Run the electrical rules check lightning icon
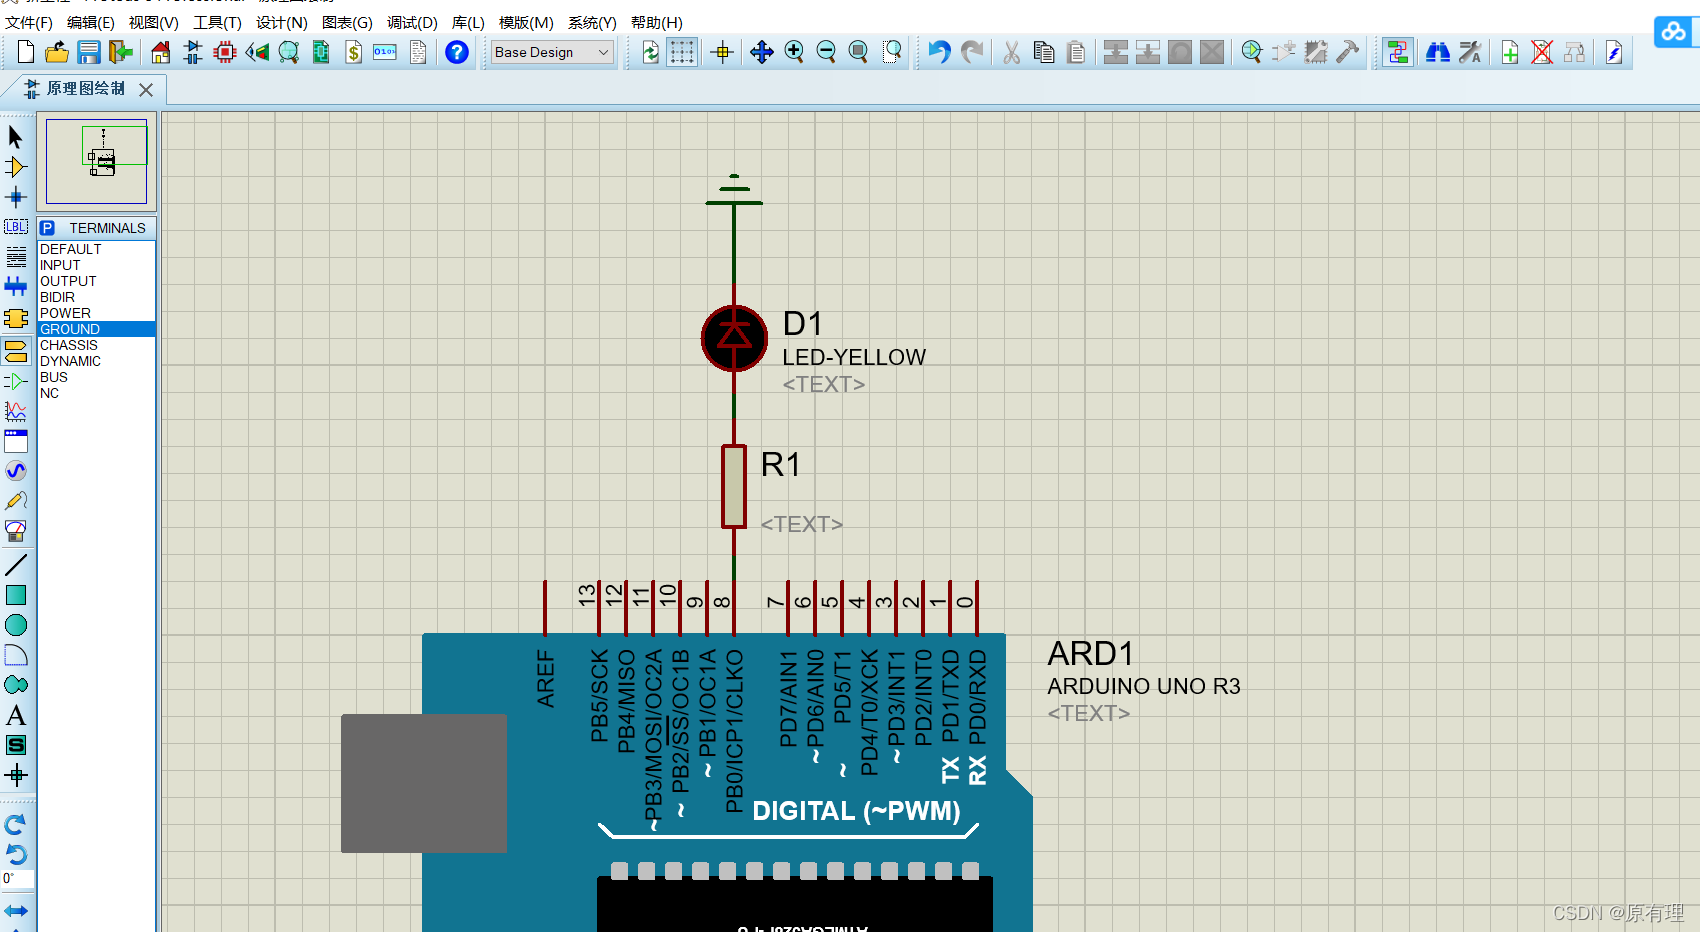Screen dimensions: 1700x932 pos(1614,52)
